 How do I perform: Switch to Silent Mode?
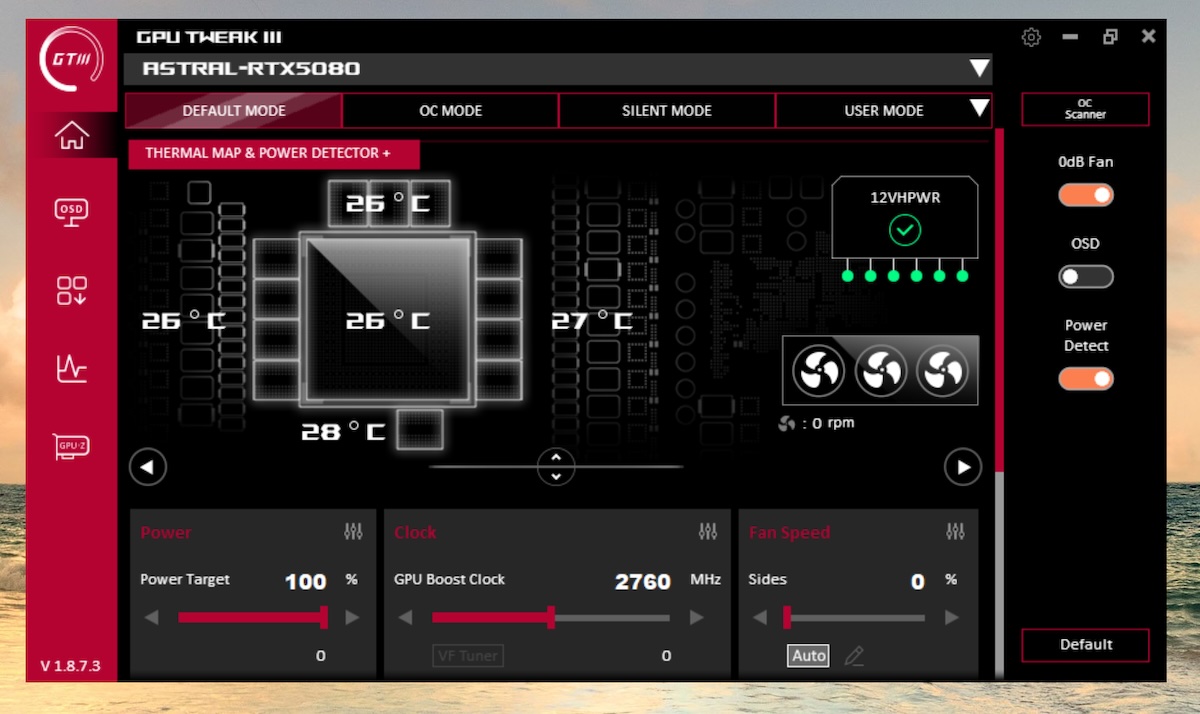[x=667, y=111]
